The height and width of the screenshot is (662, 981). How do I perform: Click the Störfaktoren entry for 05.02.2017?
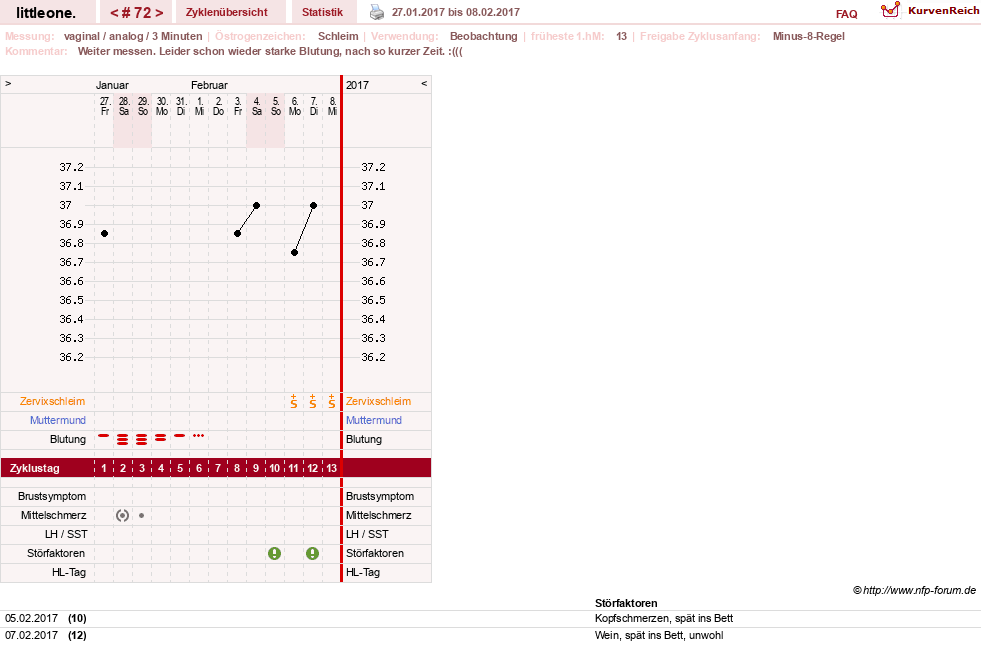pos(490,619)
